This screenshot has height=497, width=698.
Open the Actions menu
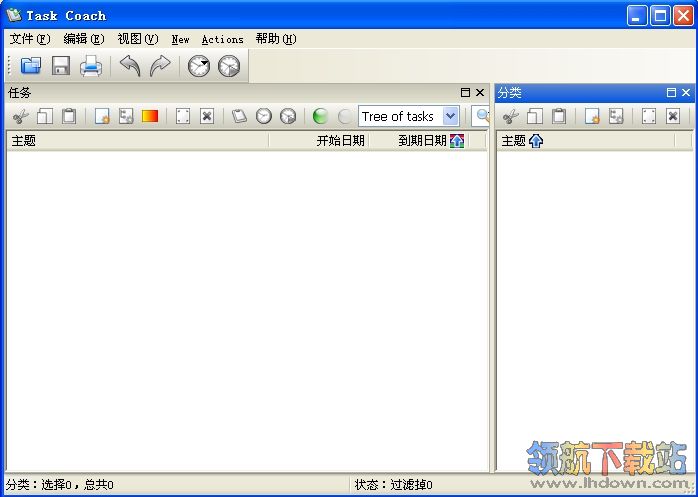coord(222,40)
